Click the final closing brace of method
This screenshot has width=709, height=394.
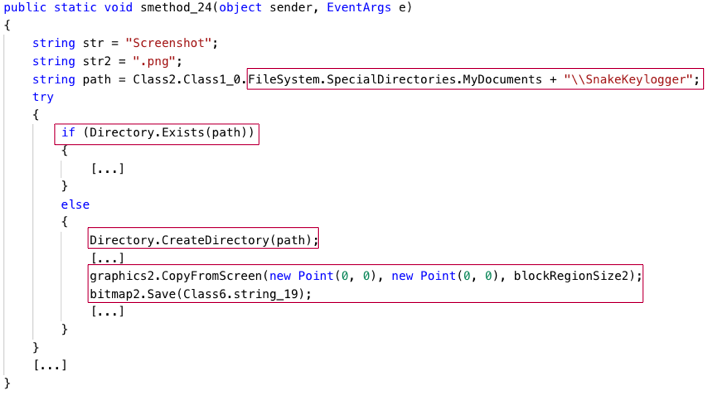(x=7, y=384)
